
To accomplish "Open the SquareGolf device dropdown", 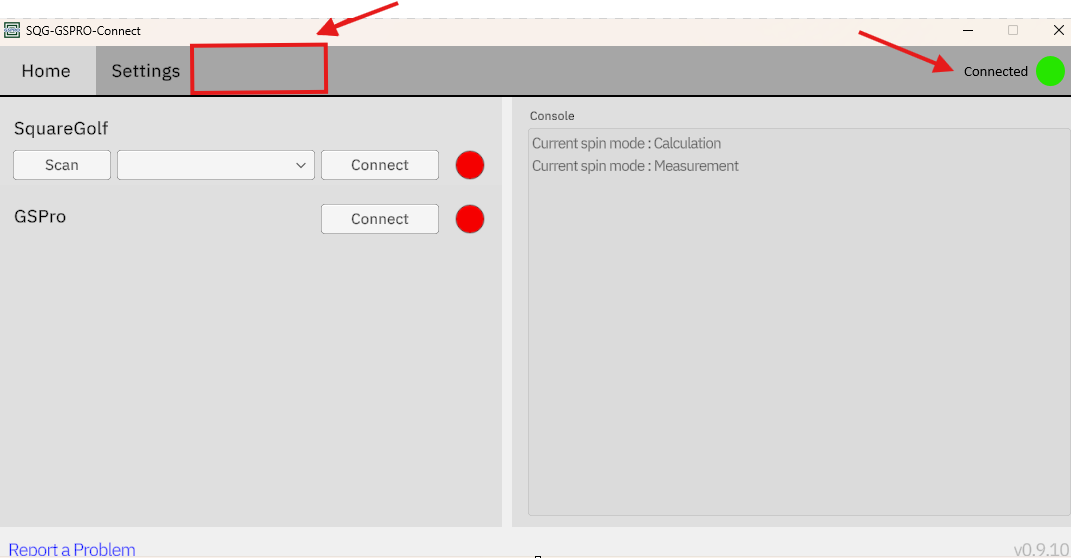I will click(216, 165).
